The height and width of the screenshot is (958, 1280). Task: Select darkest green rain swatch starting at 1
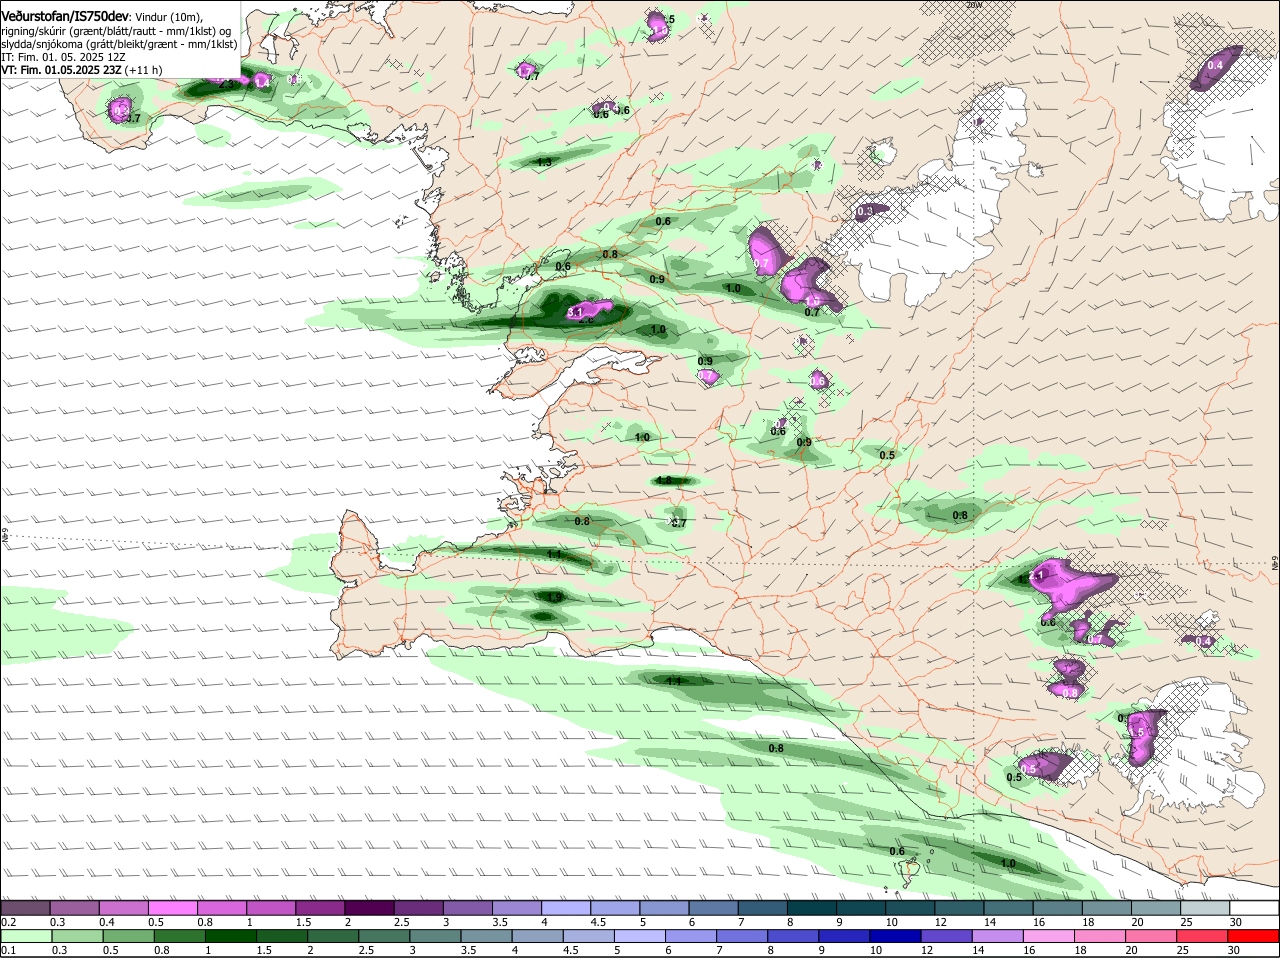coord(231,936)
